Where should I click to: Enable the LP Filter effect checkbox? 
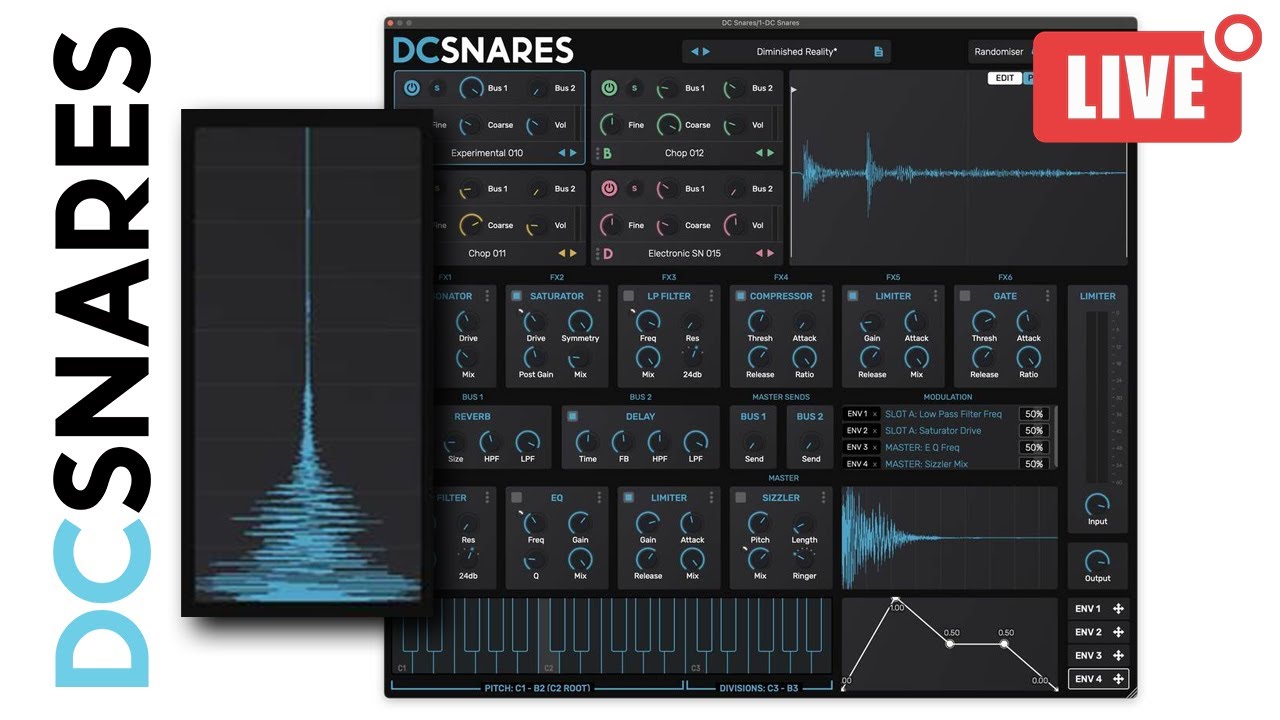[x=629, y=296]
